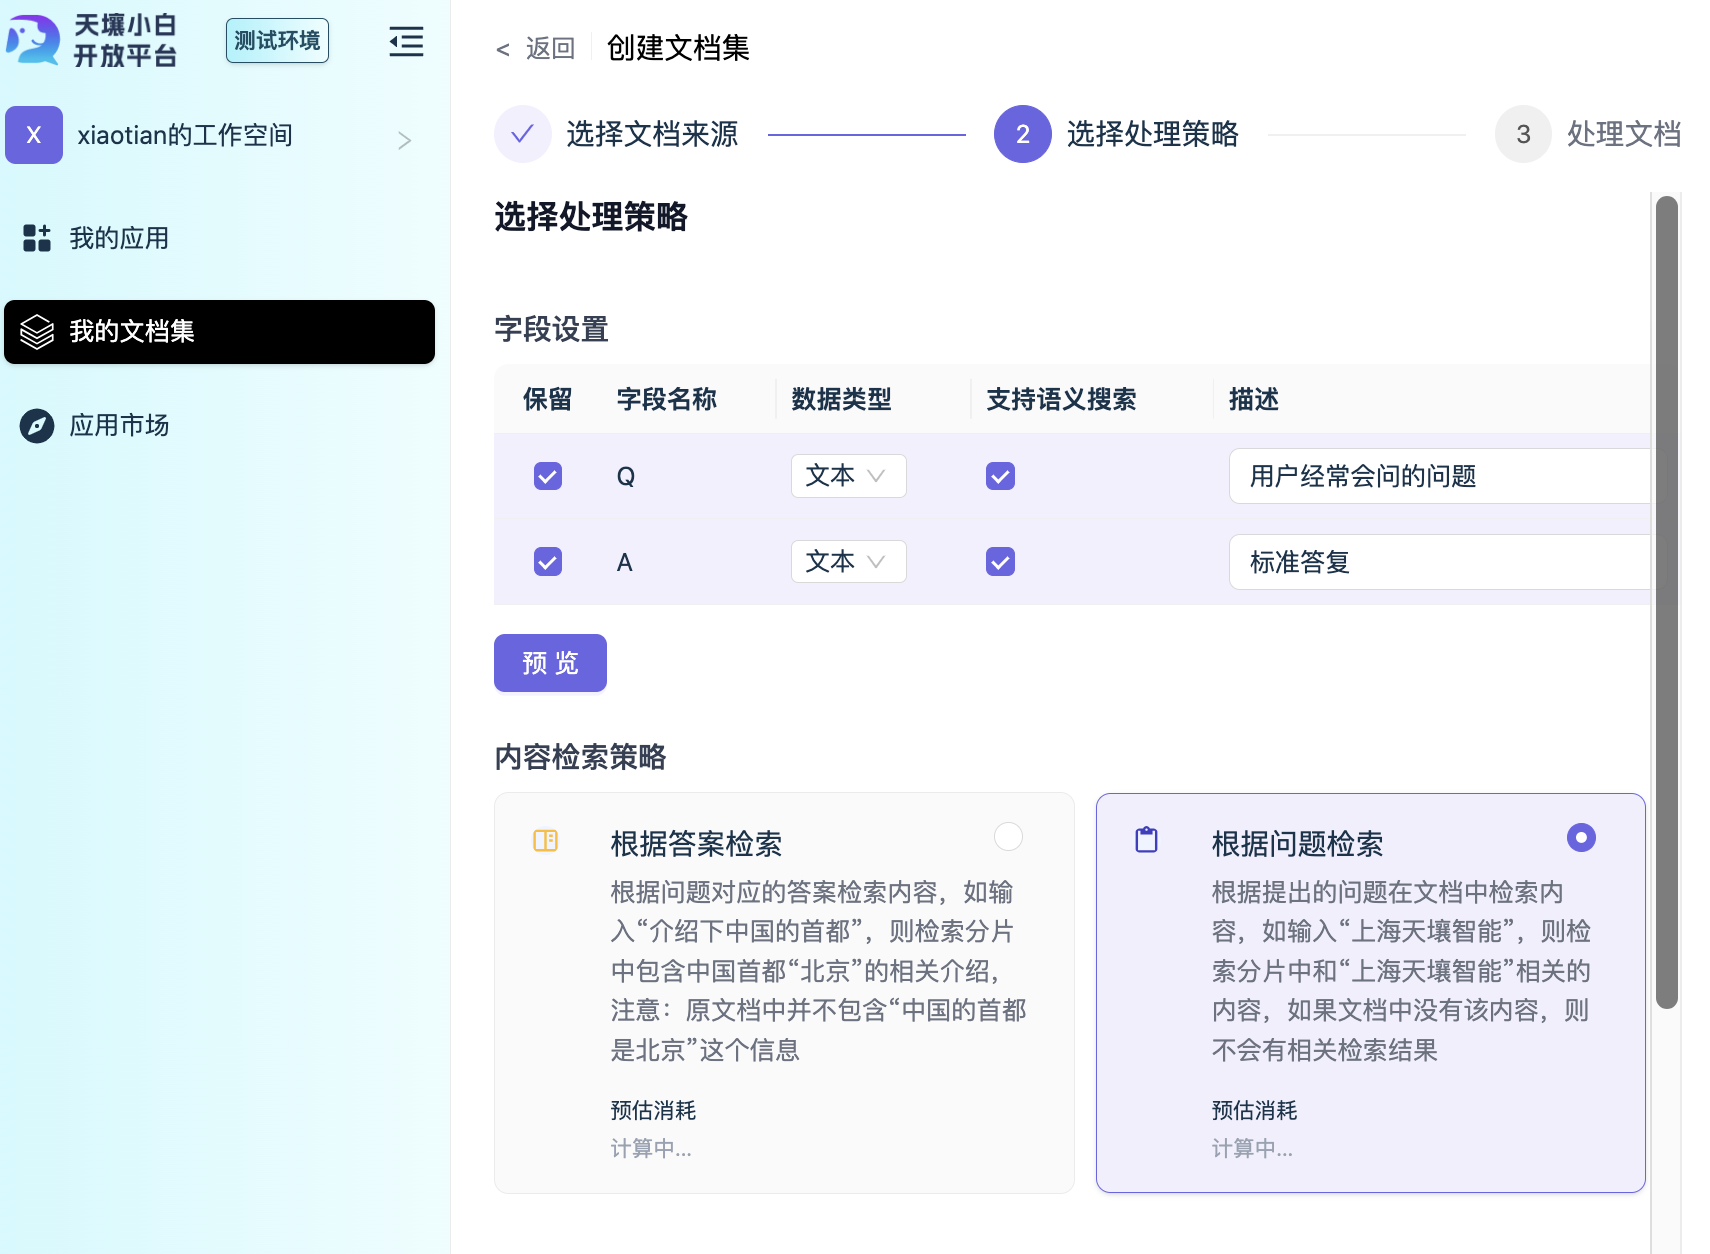Viewport: 1710px width, 1254px height.
Task: Click the 数据类型 column header
Action: (x=841, y=400)
